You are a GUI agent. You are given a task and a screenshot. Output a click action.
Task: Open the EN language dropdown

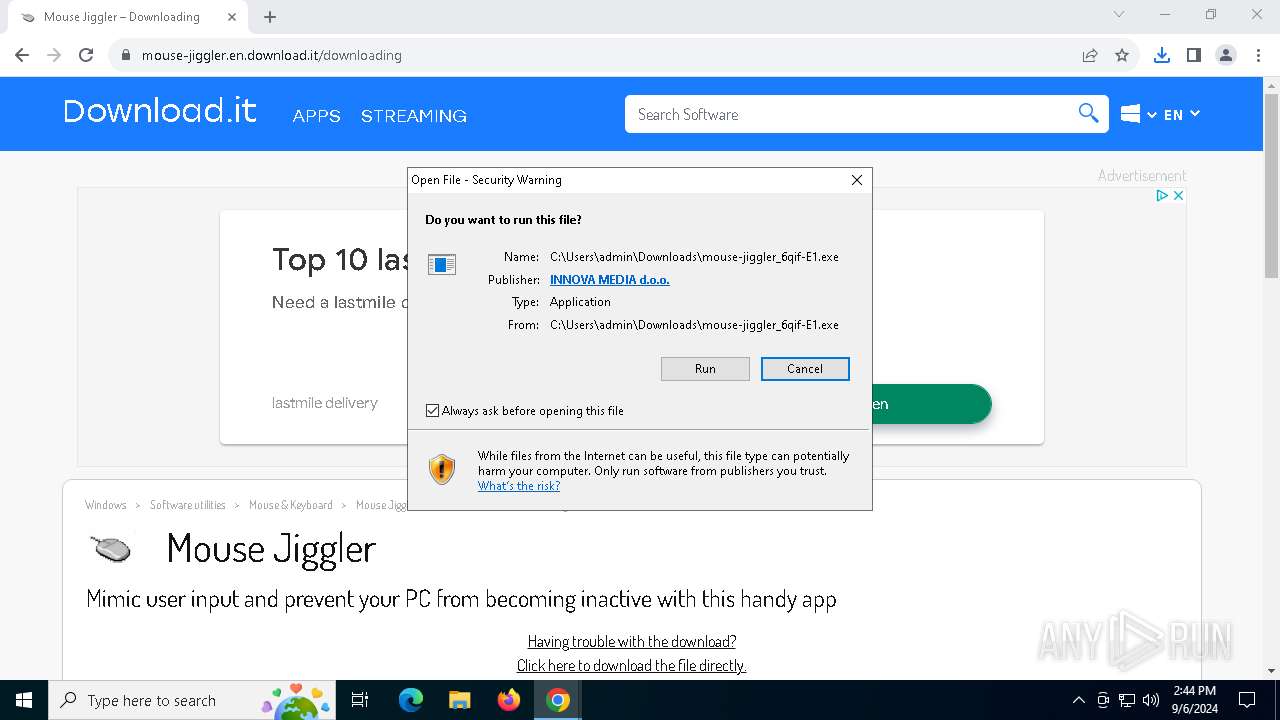[1181, 114]
